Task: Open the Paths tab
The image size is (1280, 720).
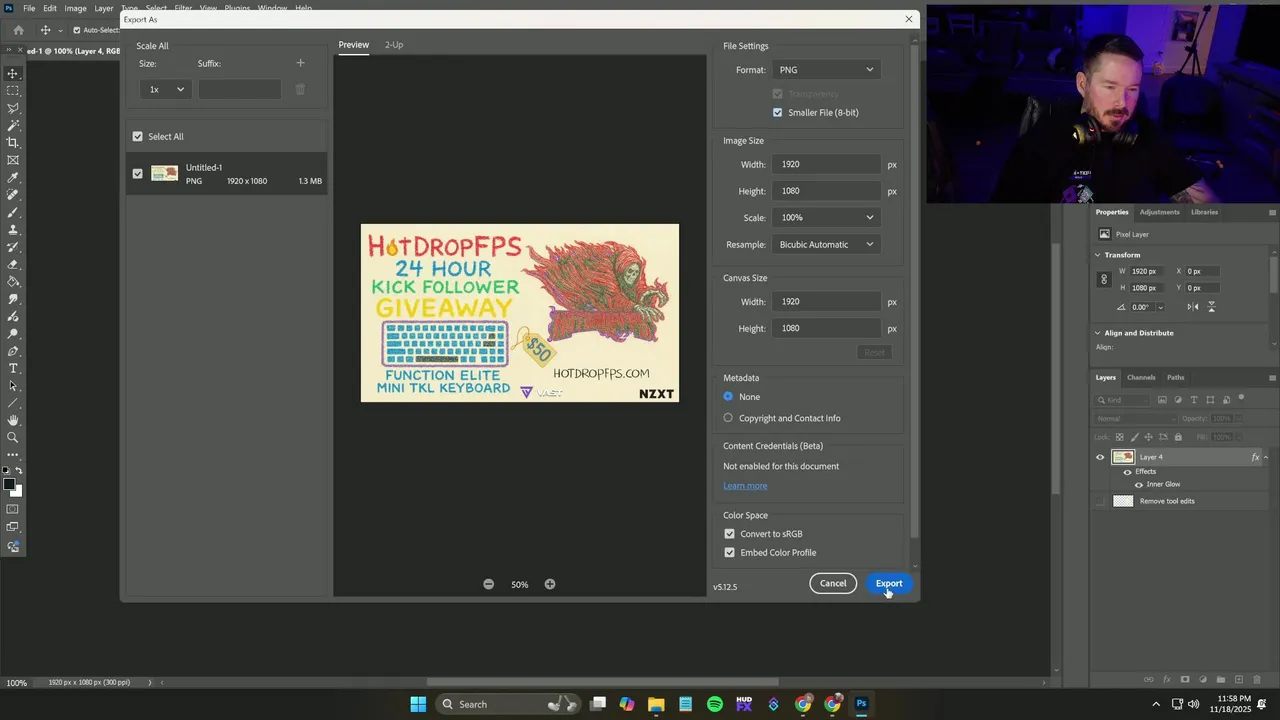Action: pos(1175,377)
